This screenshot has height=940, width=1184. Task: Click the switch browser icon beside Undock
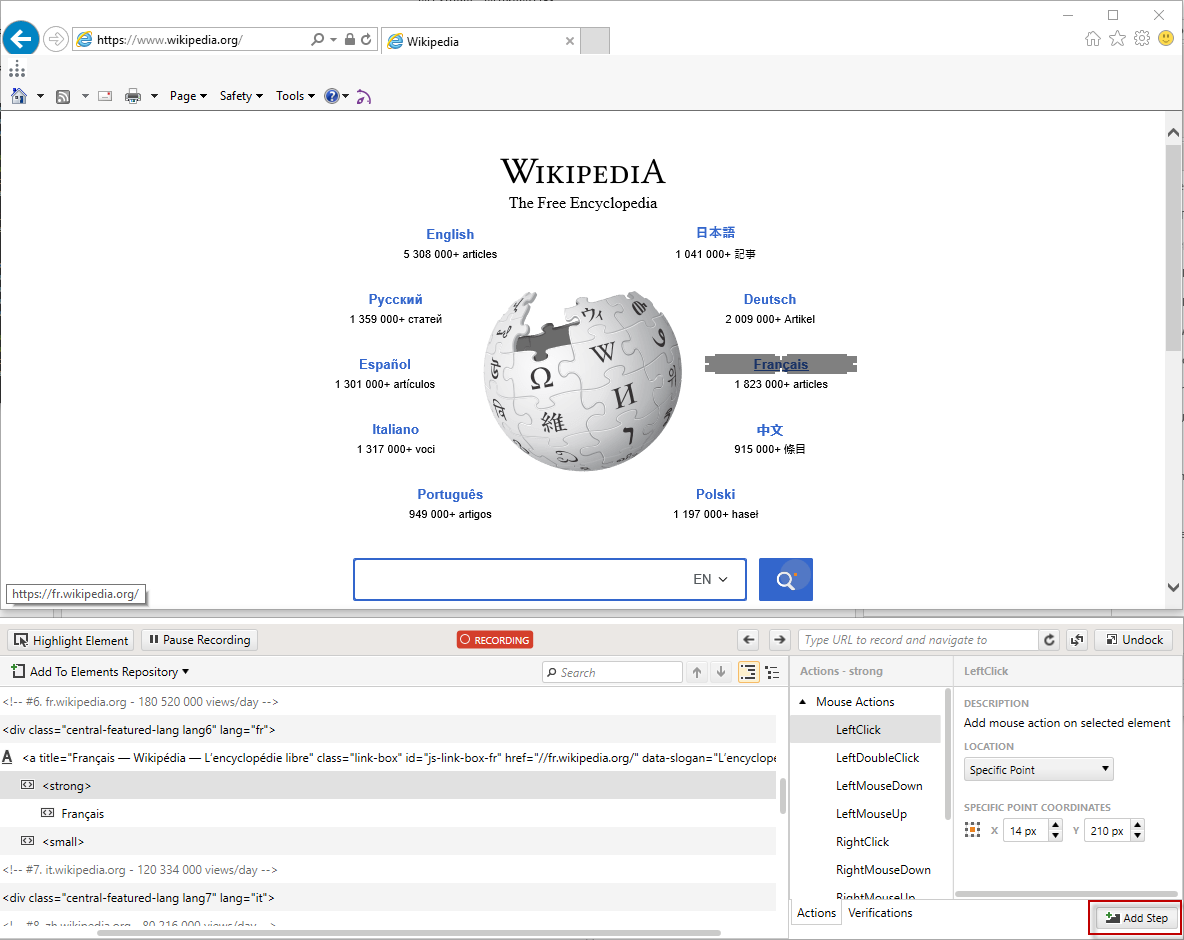click(1077, 640)
